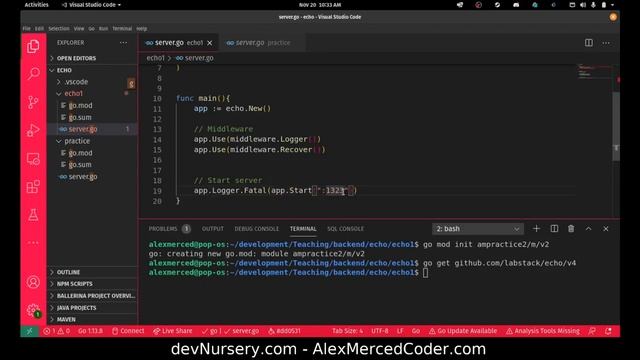
Task: Click the code minimap
Action: (x=594, y=71)
